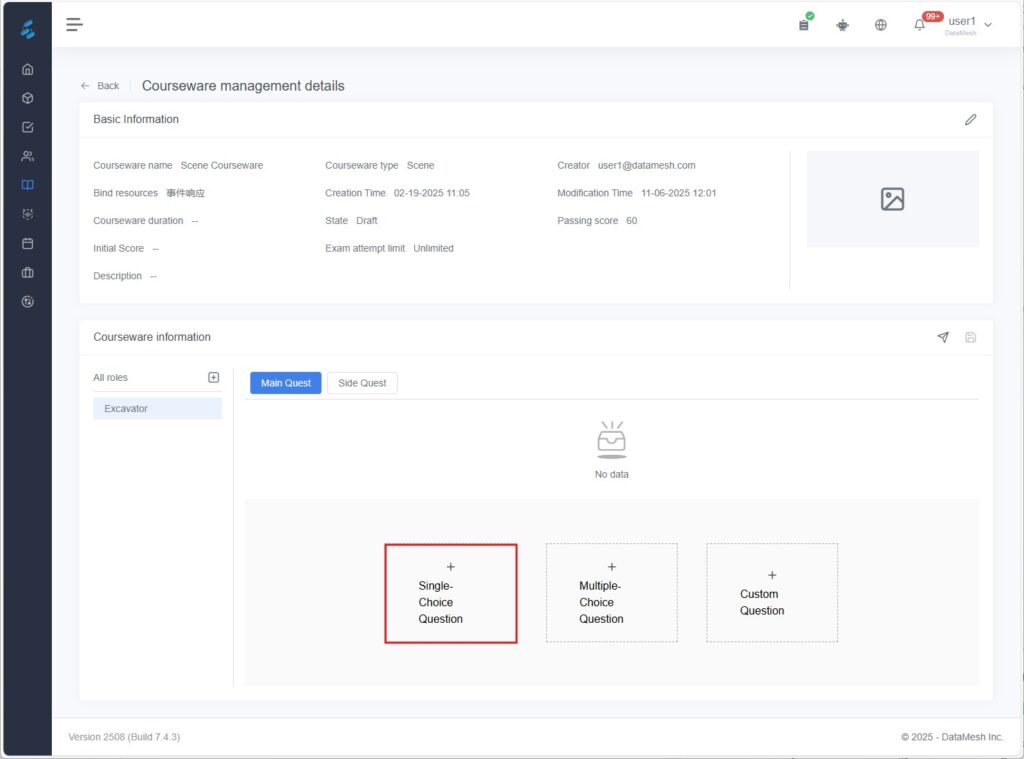Open the cube icon in the sidebar
Image resolution: width=1024 pixels, height=759 pixels.
(x=27, y=98)
